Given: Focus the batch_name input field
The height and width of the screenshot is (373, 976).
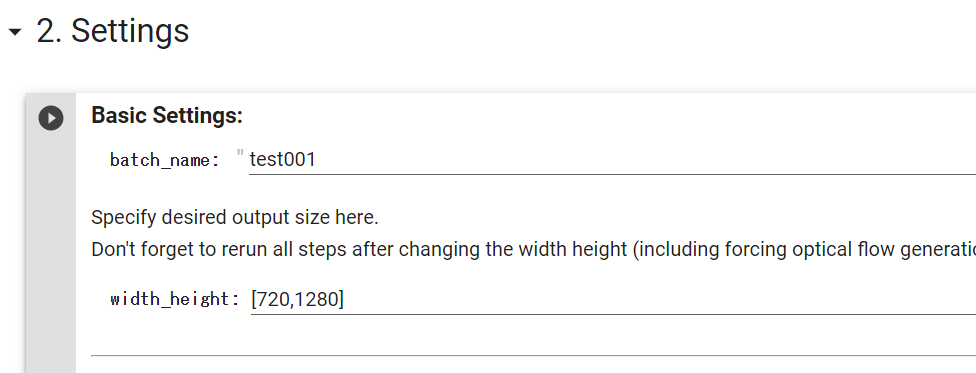Looking at the screenshot, I should pos(612,159).
